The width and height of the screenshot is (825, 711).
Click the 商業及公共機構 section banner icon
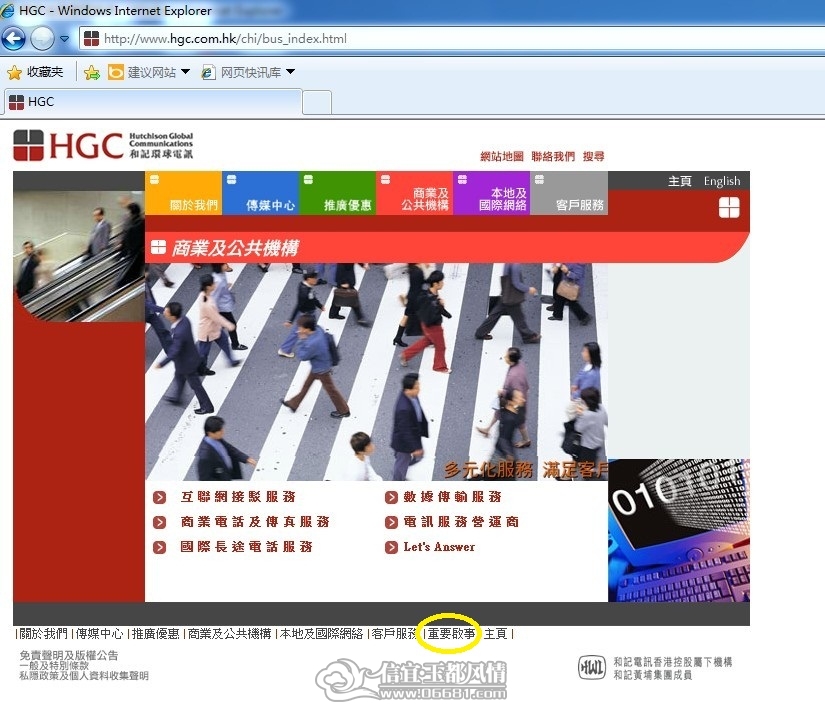[158, 247]
